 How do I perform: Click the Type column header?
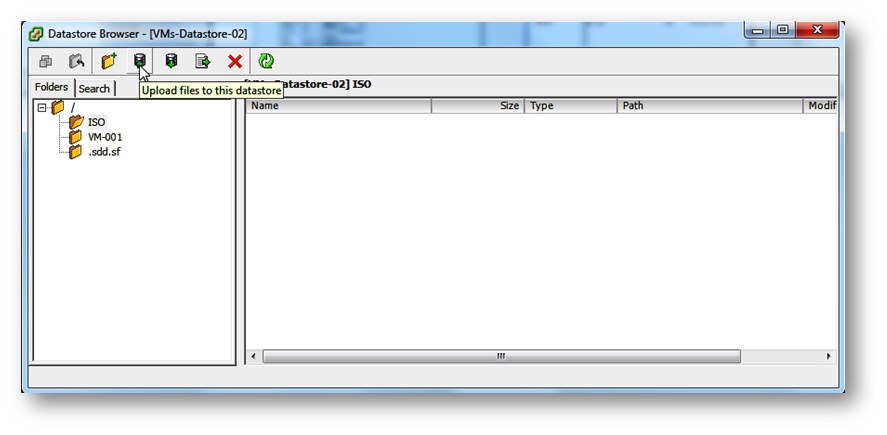point(570,106)
